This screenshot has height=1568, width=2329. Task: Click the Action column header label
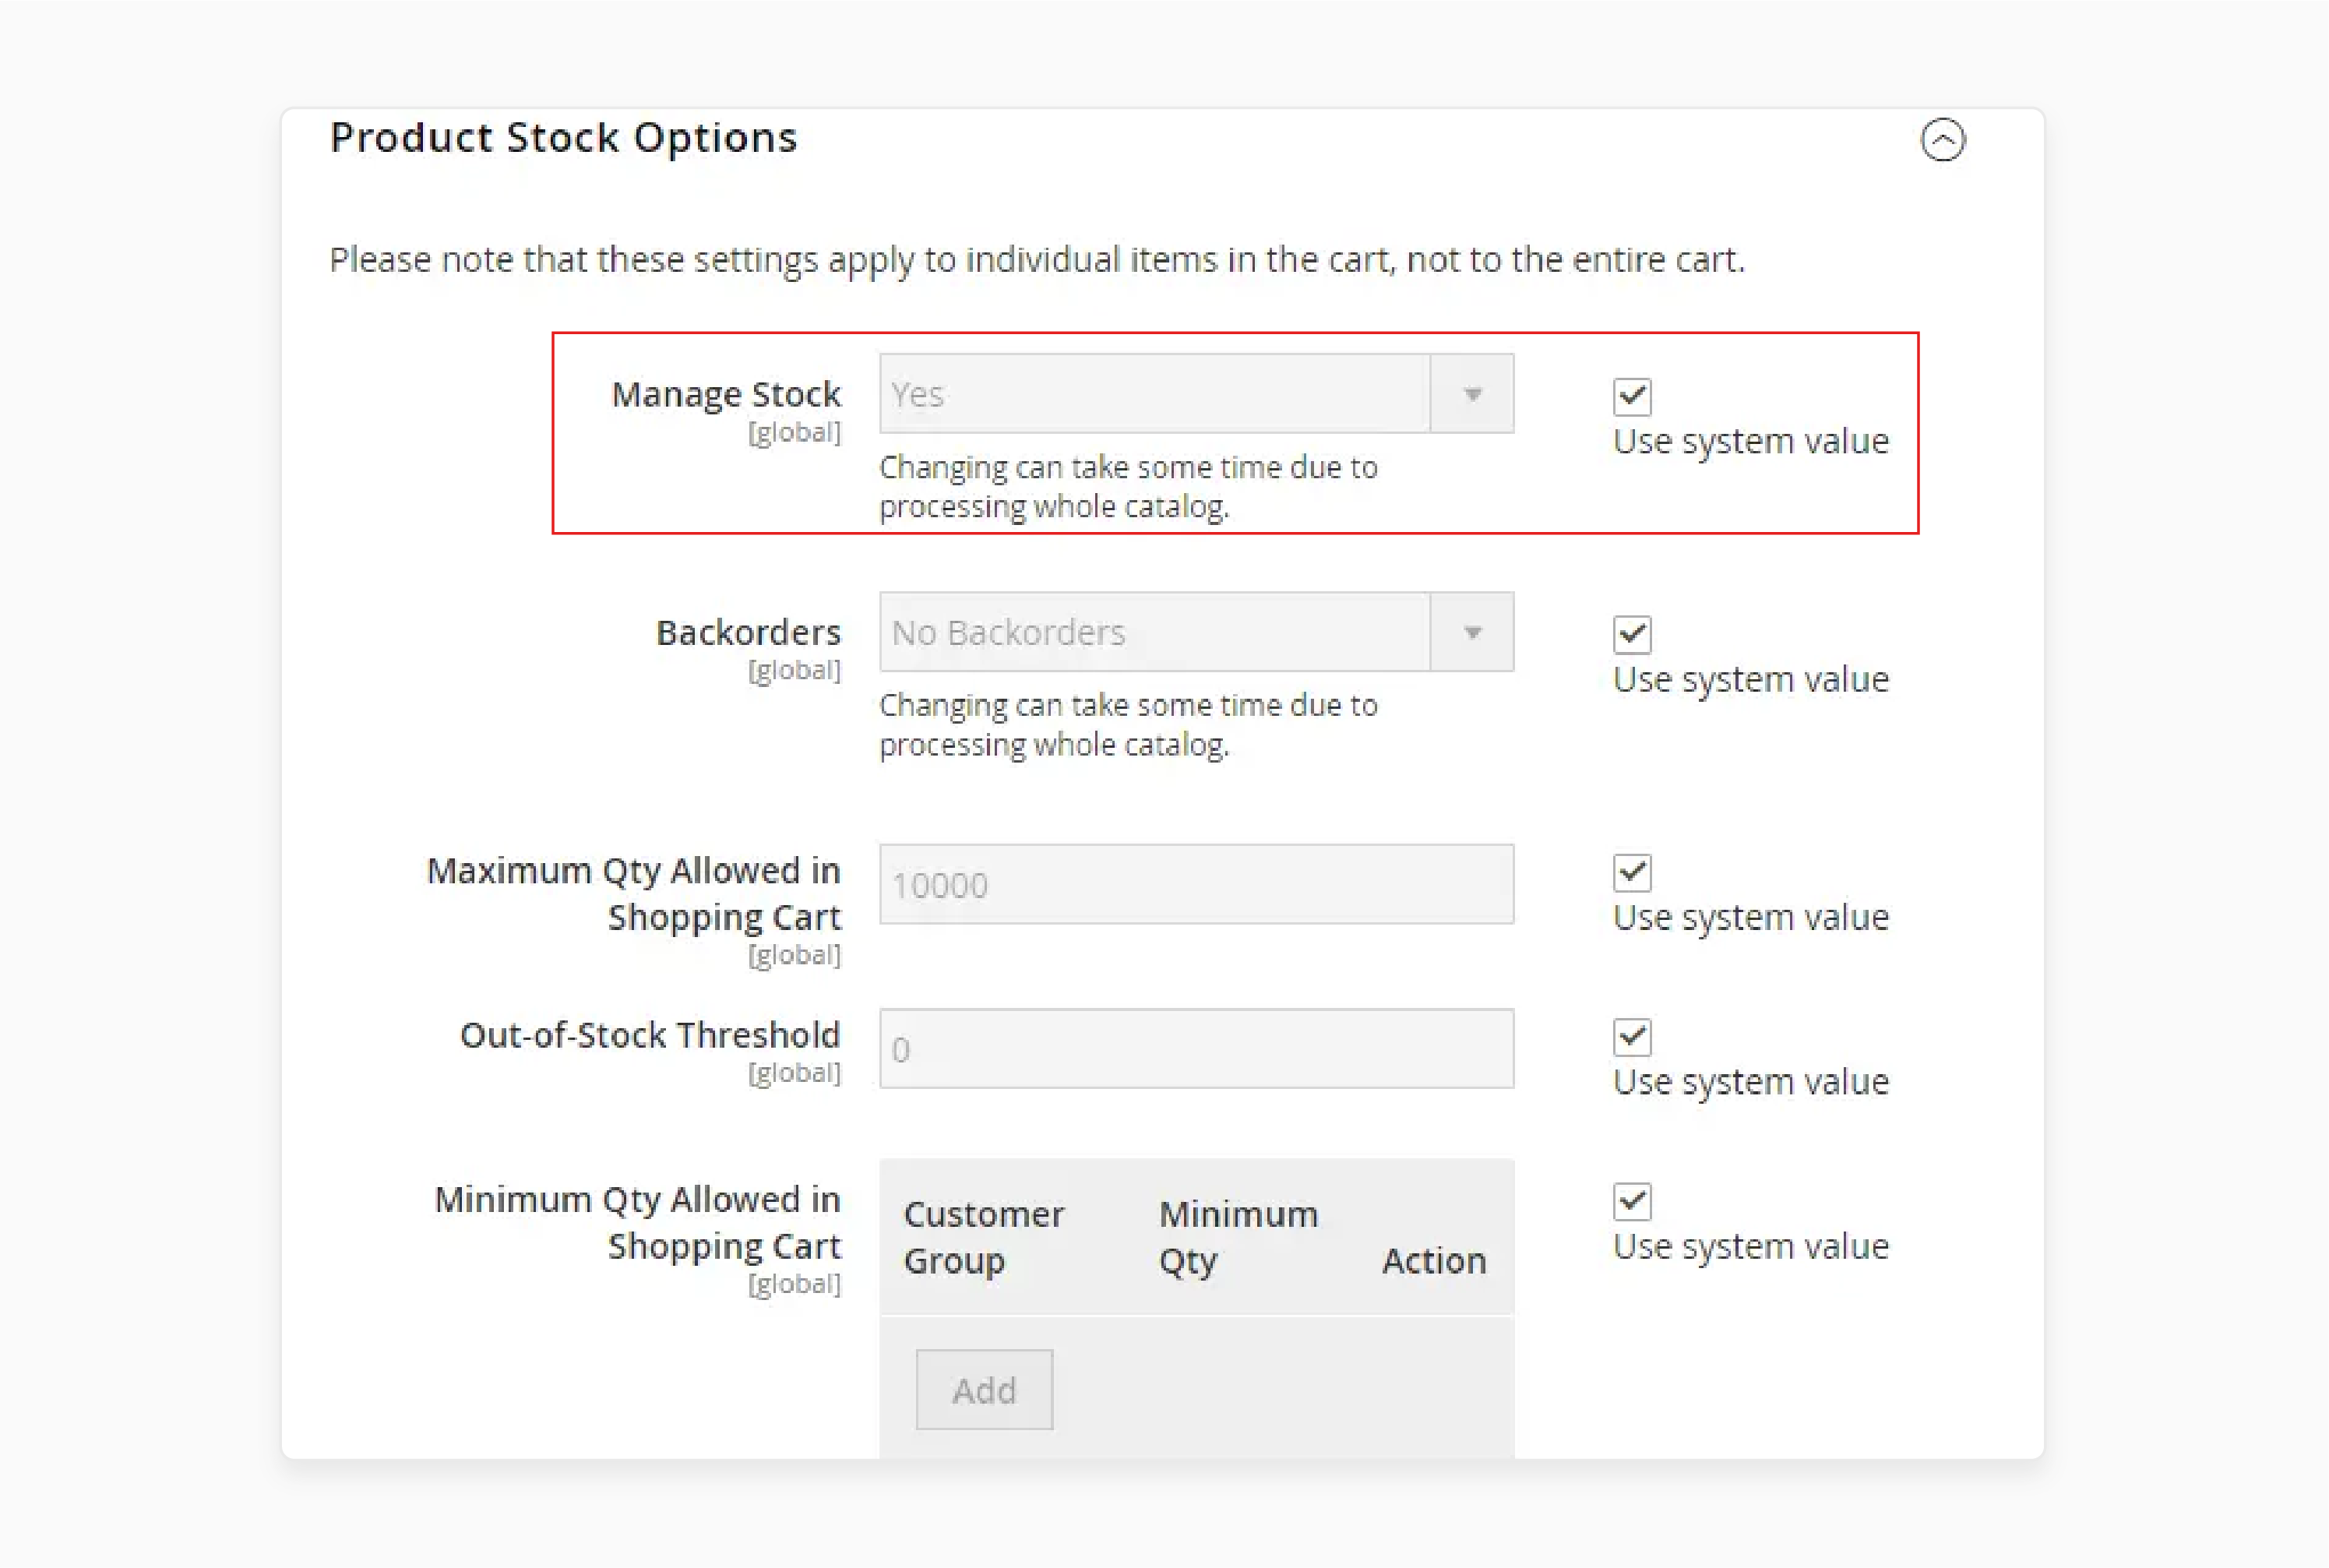[1435, 1256]
